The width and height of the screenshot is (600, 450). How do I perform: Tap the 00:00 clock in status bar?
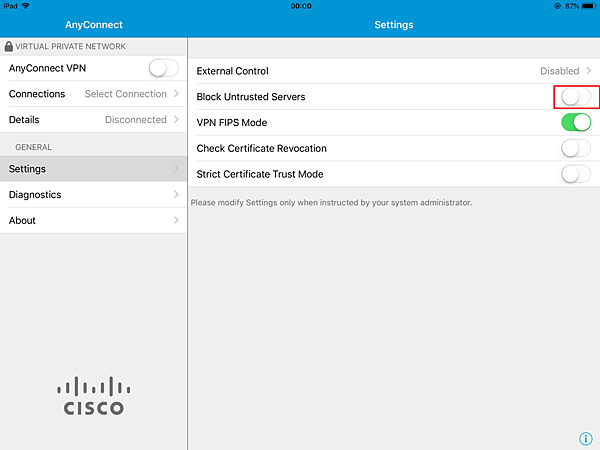point(301,6)
